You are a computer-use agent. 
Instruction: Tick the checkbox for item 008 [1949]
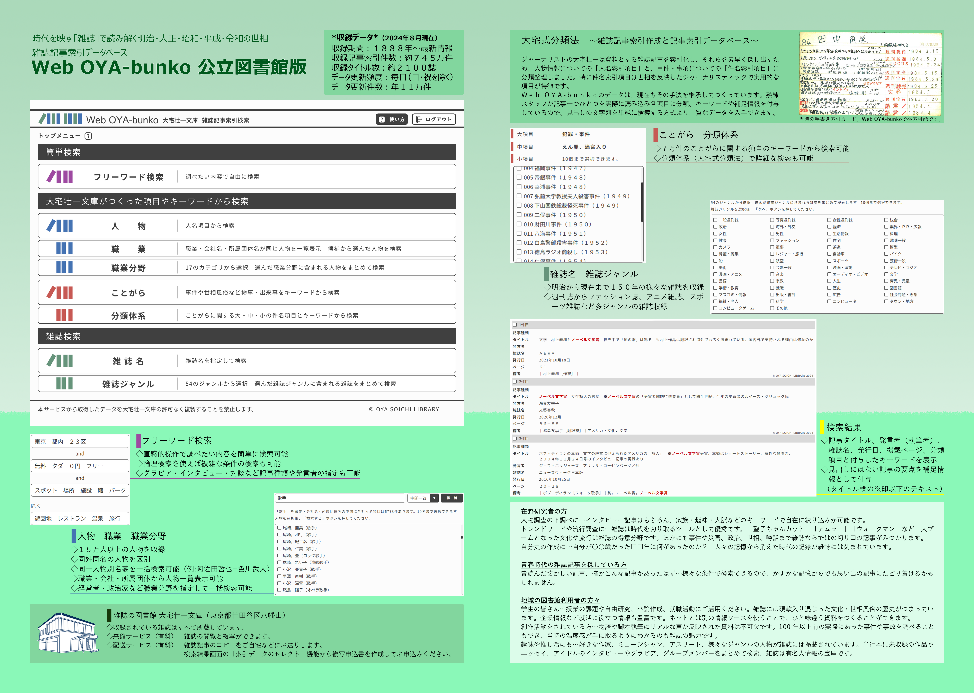tap(519, 205)
